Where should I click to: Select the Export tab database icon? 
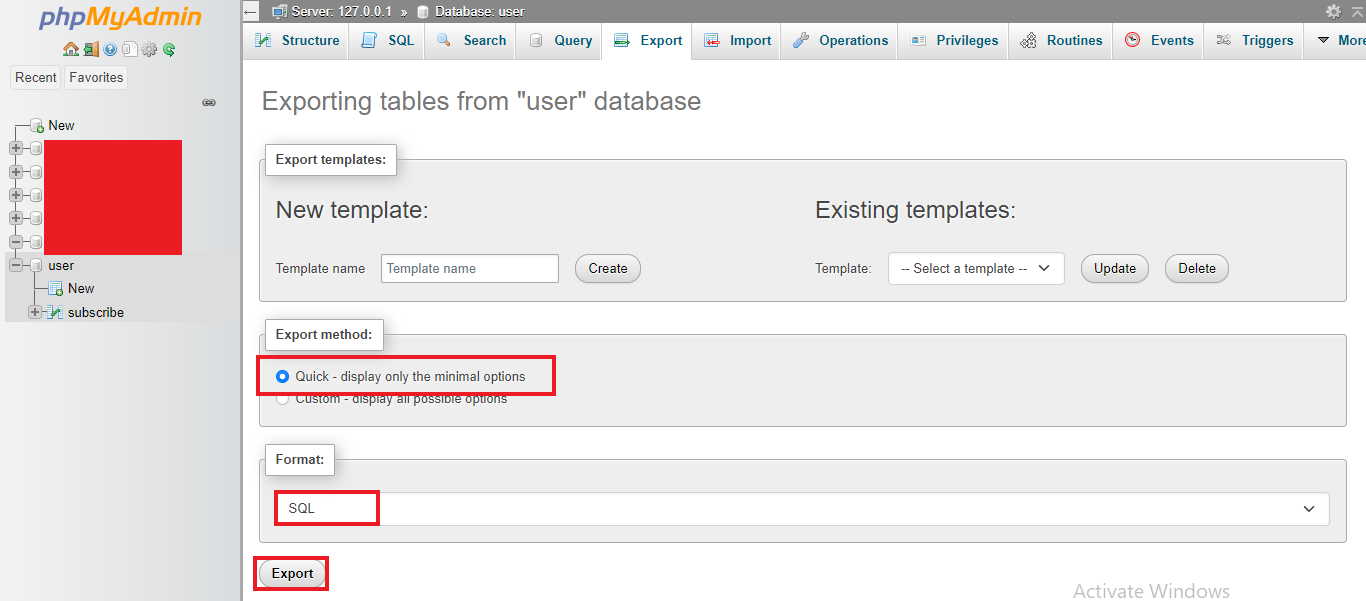(x=620, y=40)
